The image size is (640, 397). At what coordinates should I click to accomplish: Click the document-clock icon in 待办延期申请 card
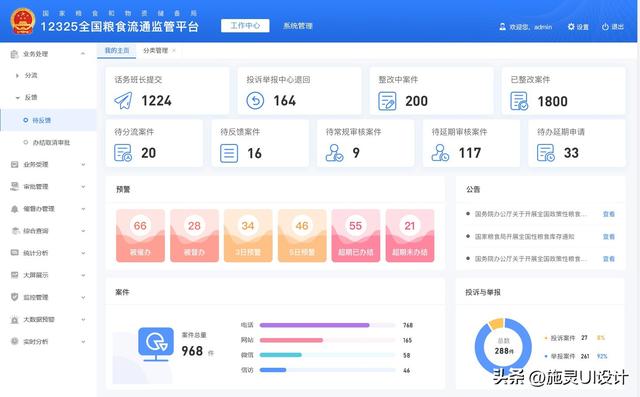[546, 153]
